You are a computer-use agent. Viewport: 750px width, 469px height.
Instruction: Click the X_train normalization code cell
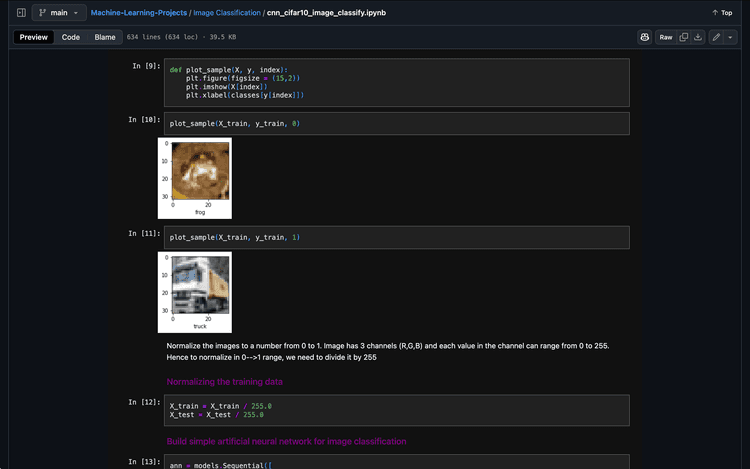pos(397,410)
